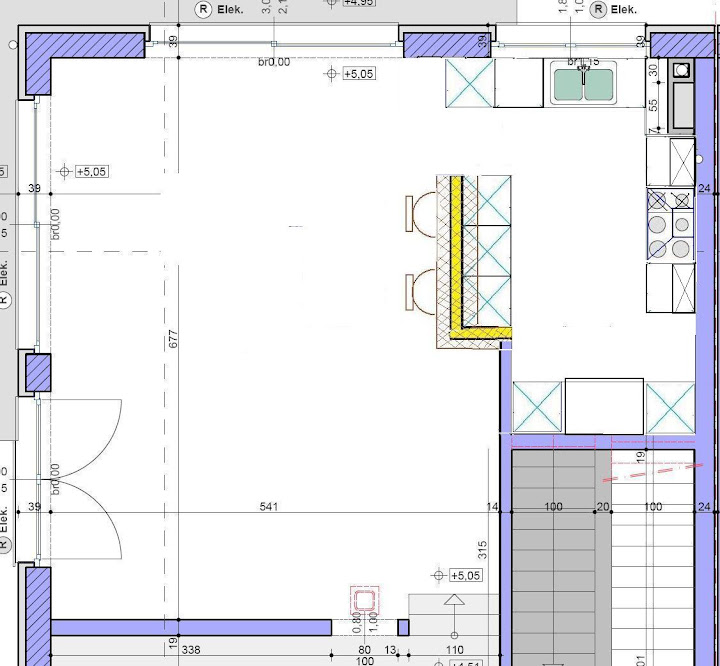The image size is (720, 666).
Task: Click the small square appliance above 30
Action: (x=682, y=70)
